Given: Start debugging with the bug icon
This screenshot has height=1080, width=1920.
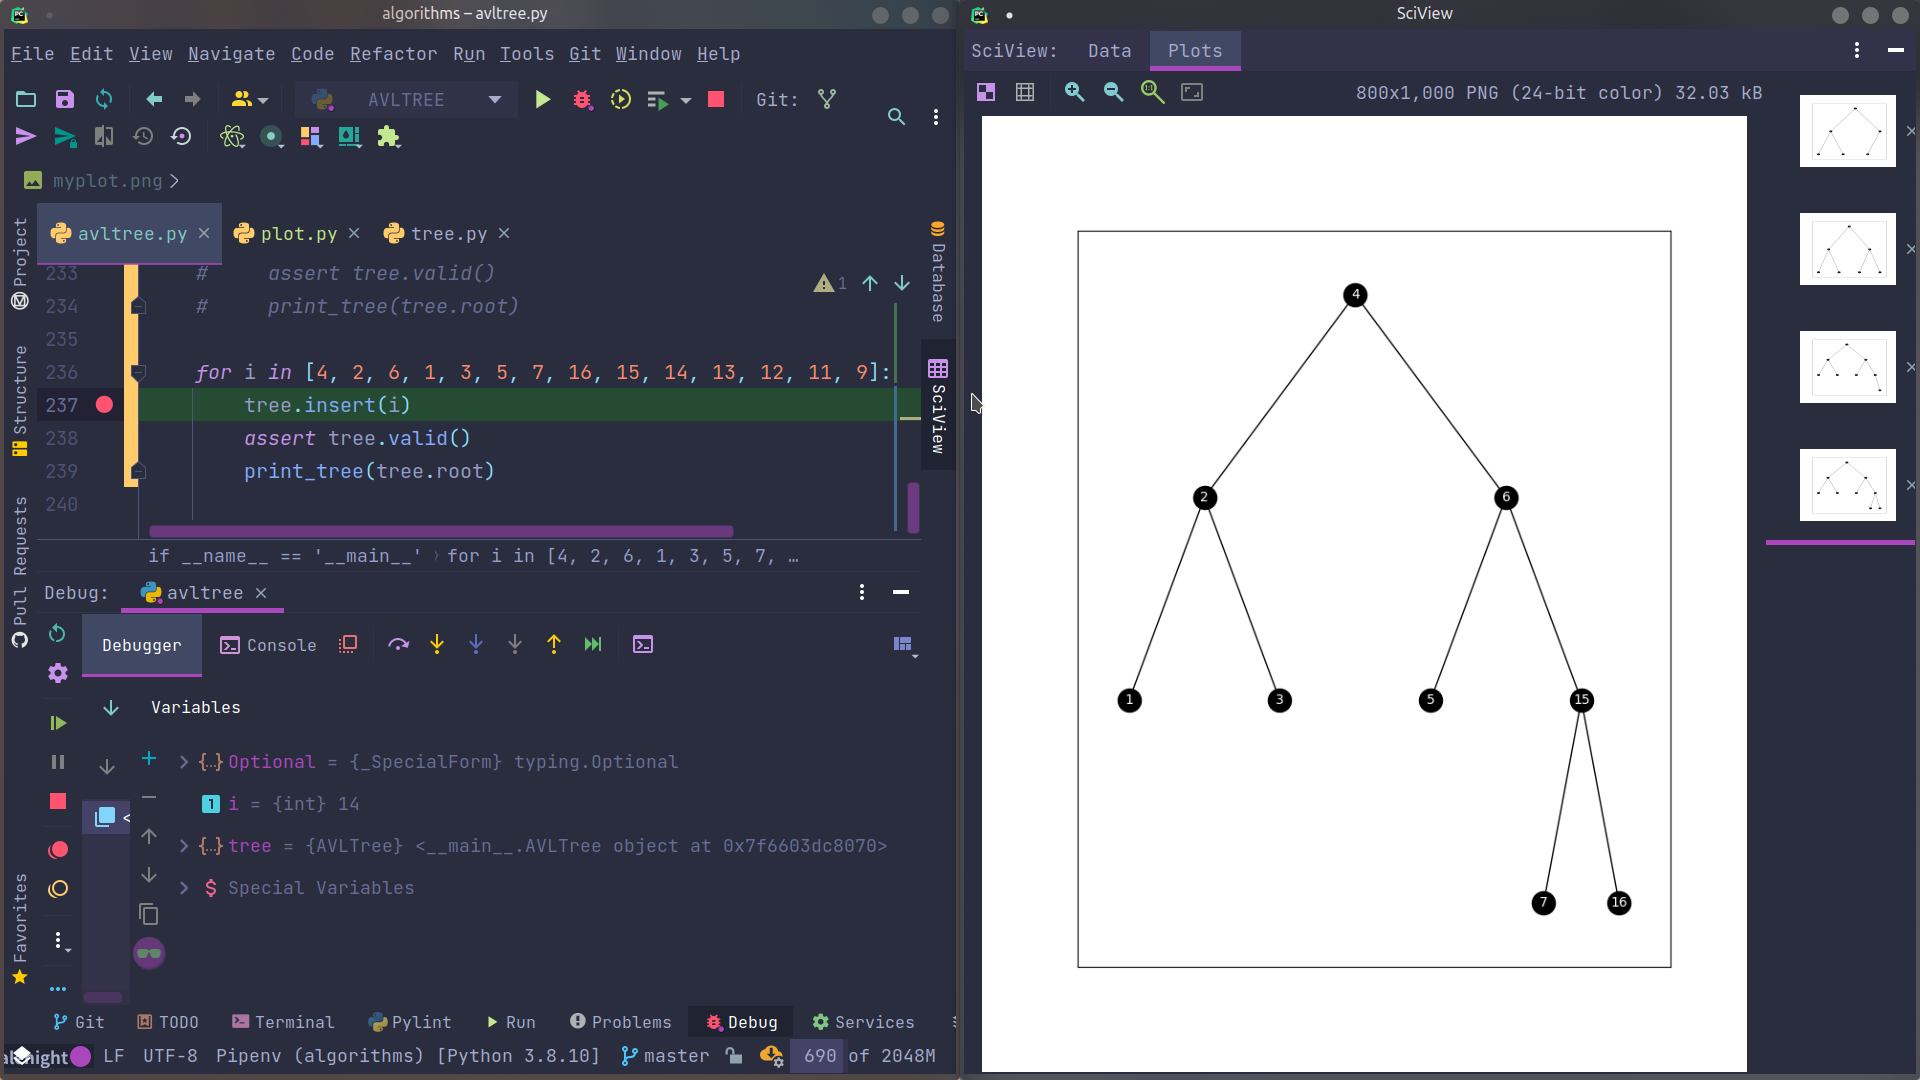Looking at the screenshot, I should [582, 99].
